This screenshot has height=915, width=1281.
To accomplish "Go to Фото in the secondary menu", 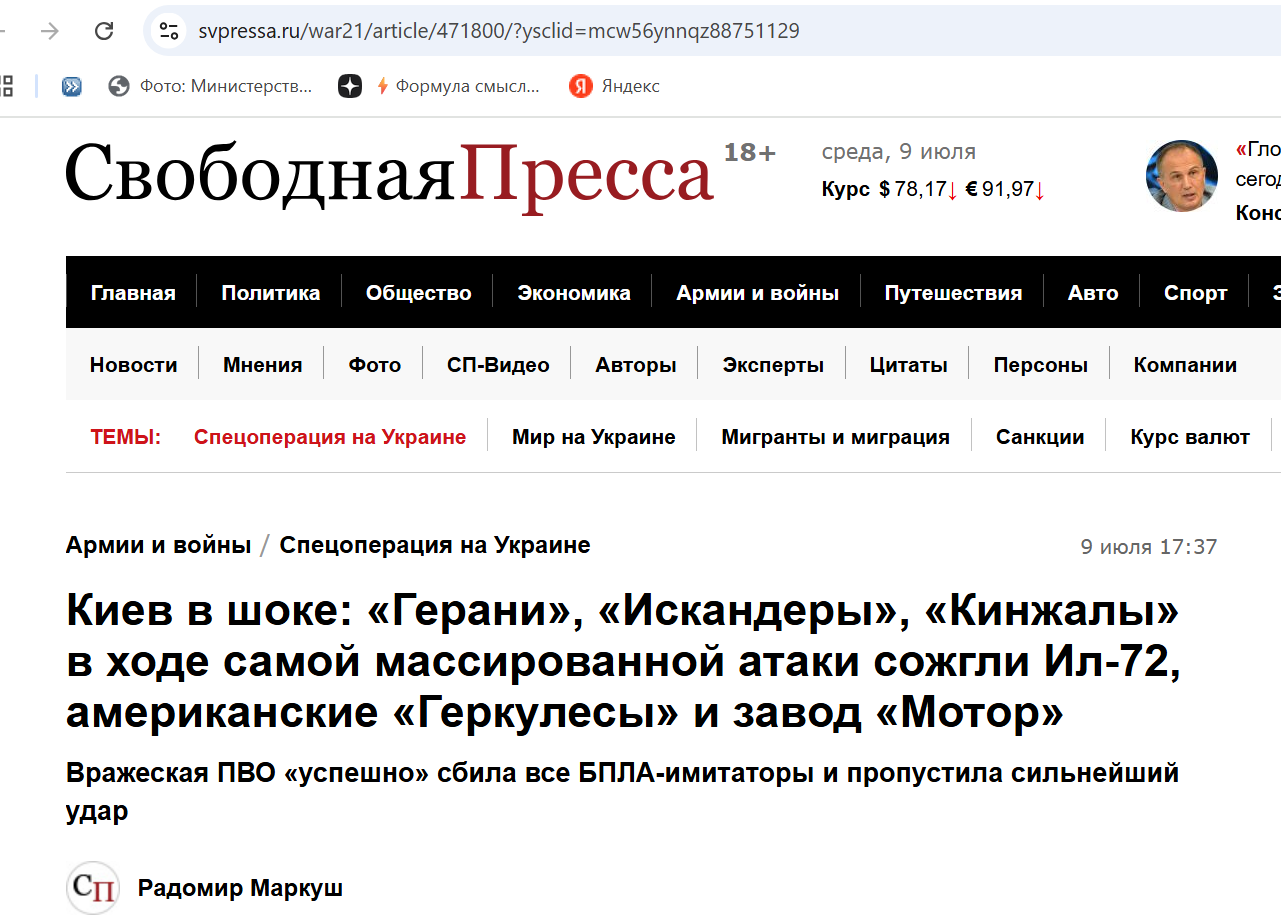I will [x=375, y=365].
